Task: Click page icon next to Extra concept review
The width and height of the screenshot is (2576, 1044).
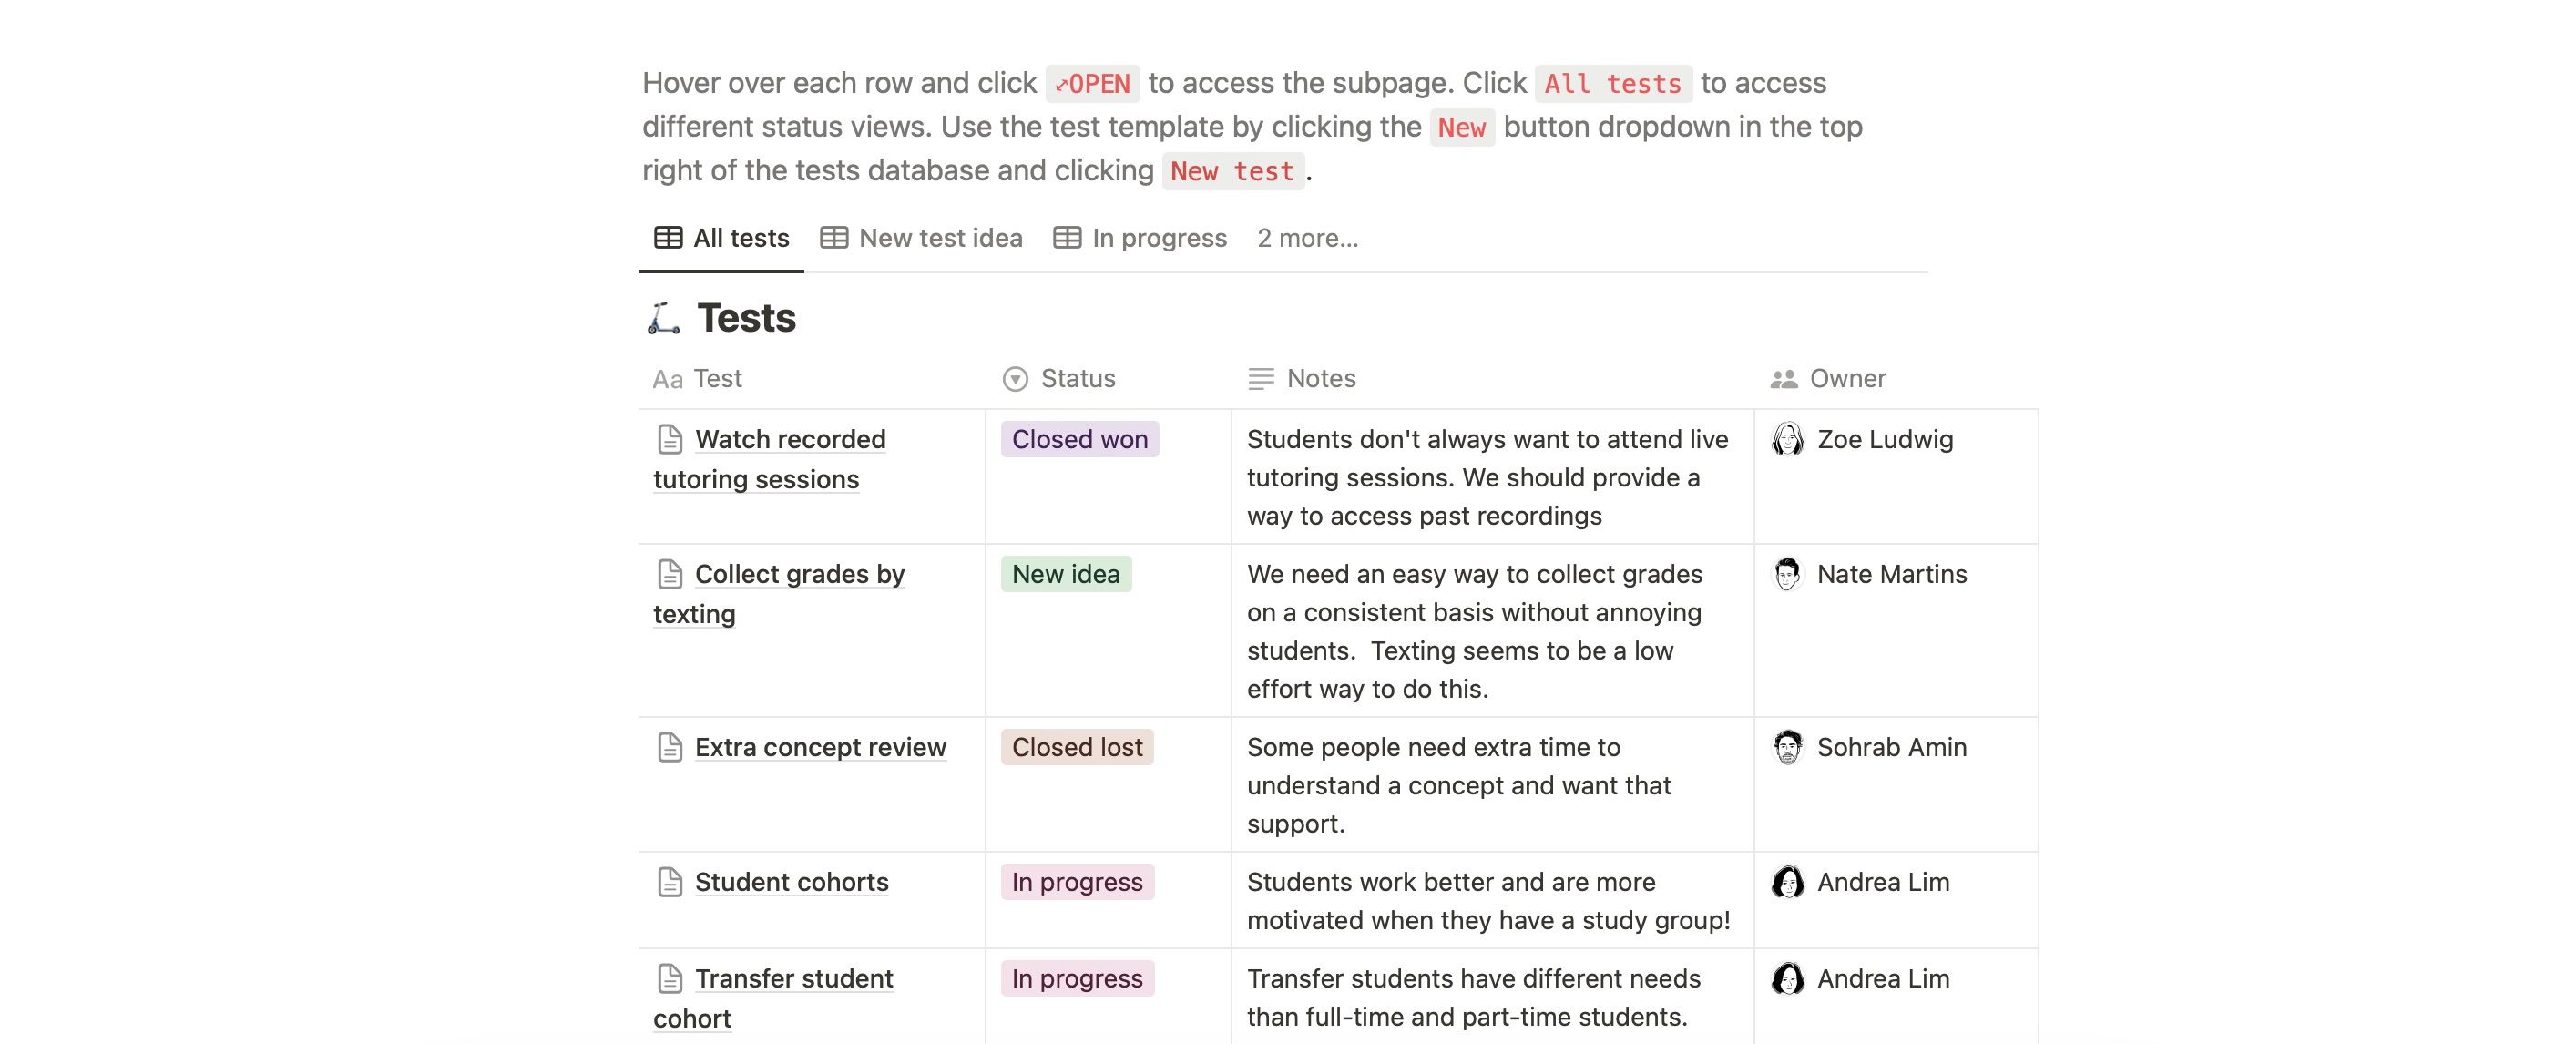Action: 670,747
